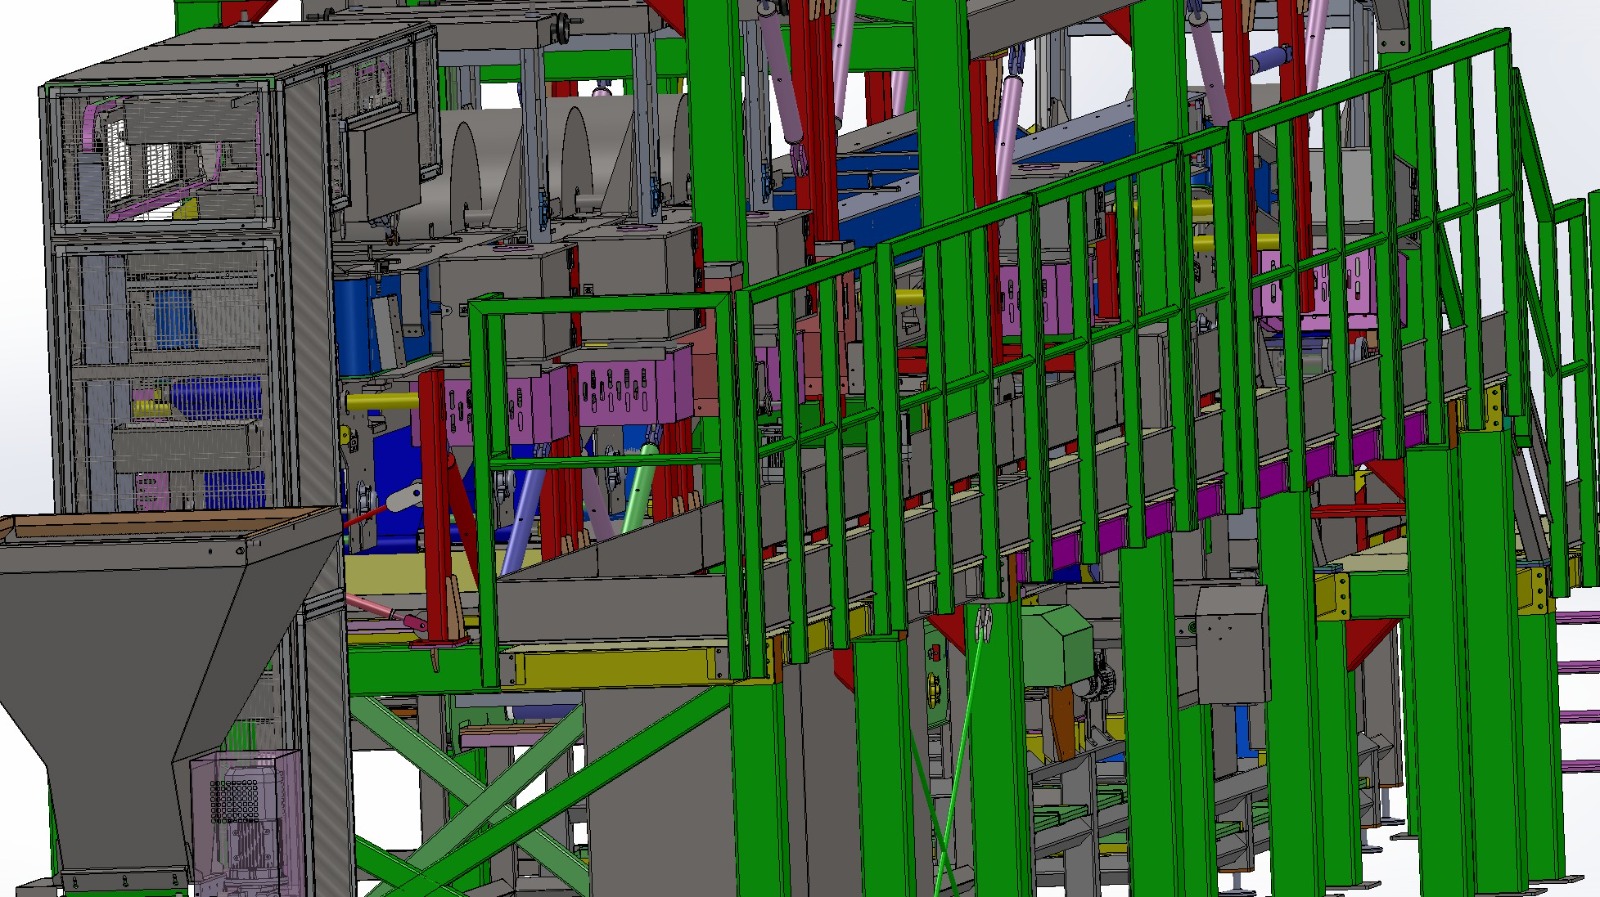This screenshot has width=1600, height=897.
Task: Click the yellow cylinder beside the red post
Action: pyautogui.click(x=382, y=403)
